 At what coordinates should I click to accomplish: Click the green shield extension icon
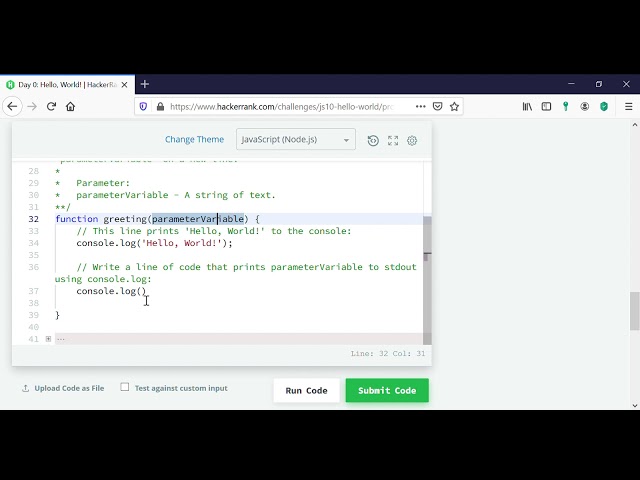click(x=604, y=107)
